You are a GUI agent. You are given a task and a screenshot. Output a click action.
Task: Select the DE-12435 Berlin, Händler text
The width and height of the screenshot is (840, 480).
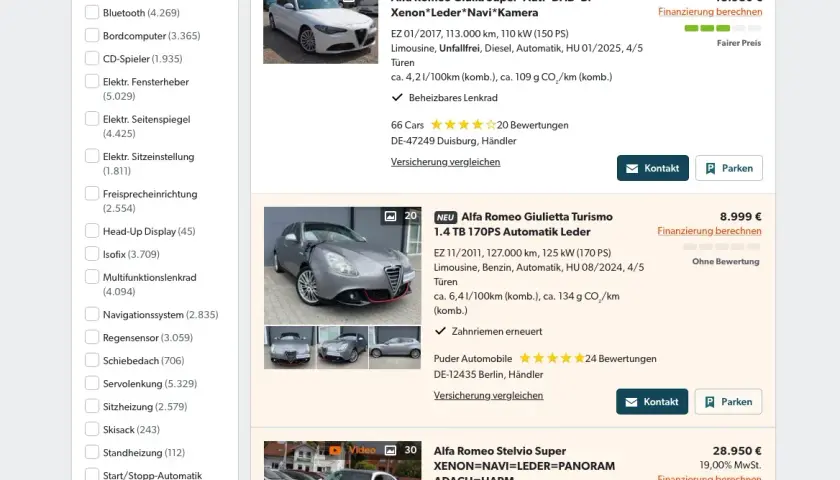(x=489, y=374)
